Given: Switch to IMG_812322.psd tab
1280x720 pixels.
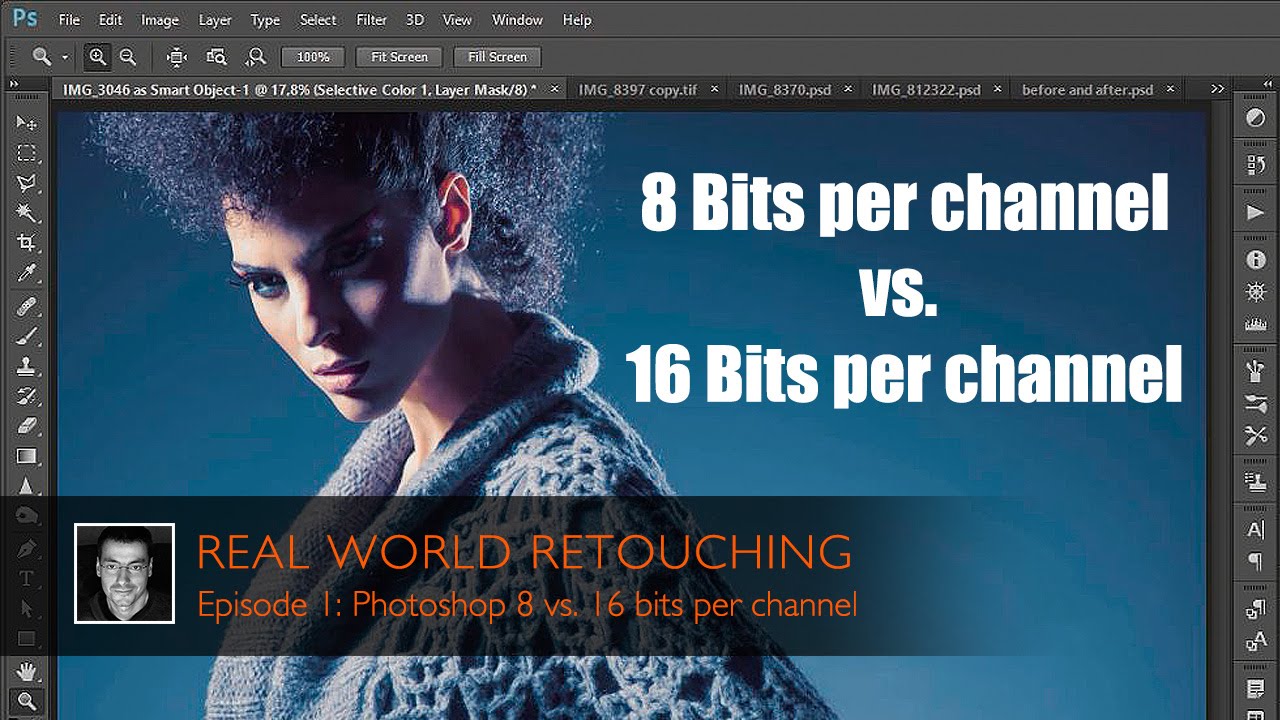Looking at the screenshot, I should 926,89.
